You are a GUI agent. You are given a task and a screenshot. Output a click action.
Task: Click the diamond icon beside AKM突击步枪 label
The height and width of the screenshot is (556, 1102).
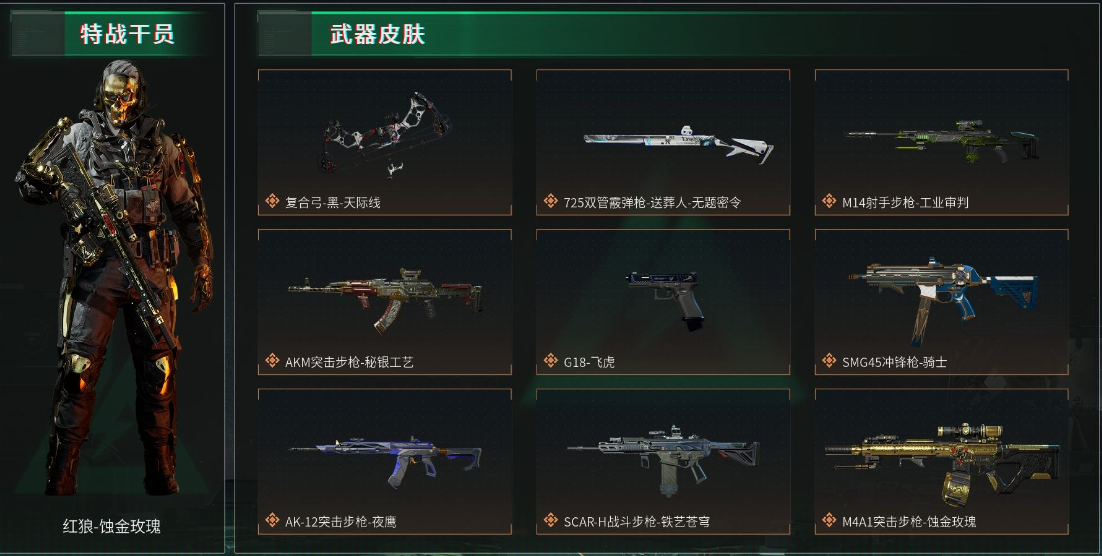[272, 361]
